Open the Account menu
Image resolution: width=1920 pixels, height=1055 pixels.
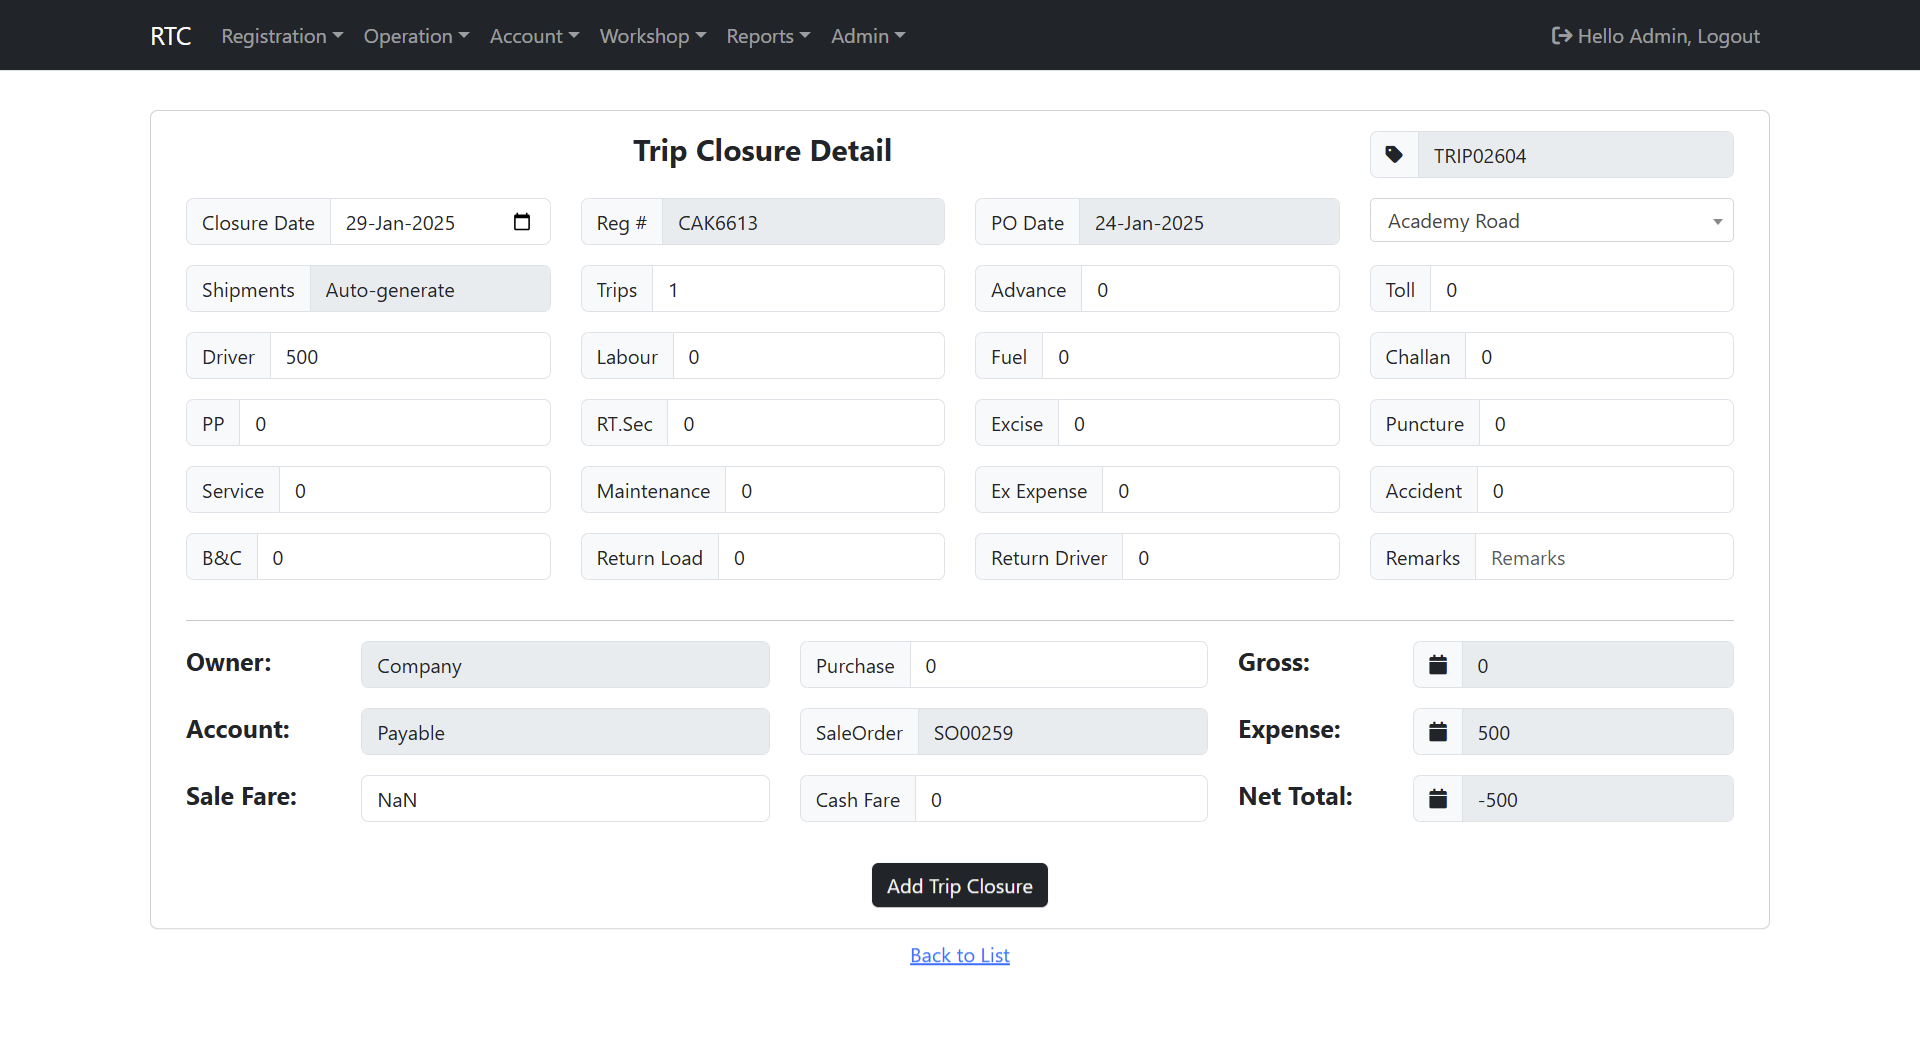534,36
